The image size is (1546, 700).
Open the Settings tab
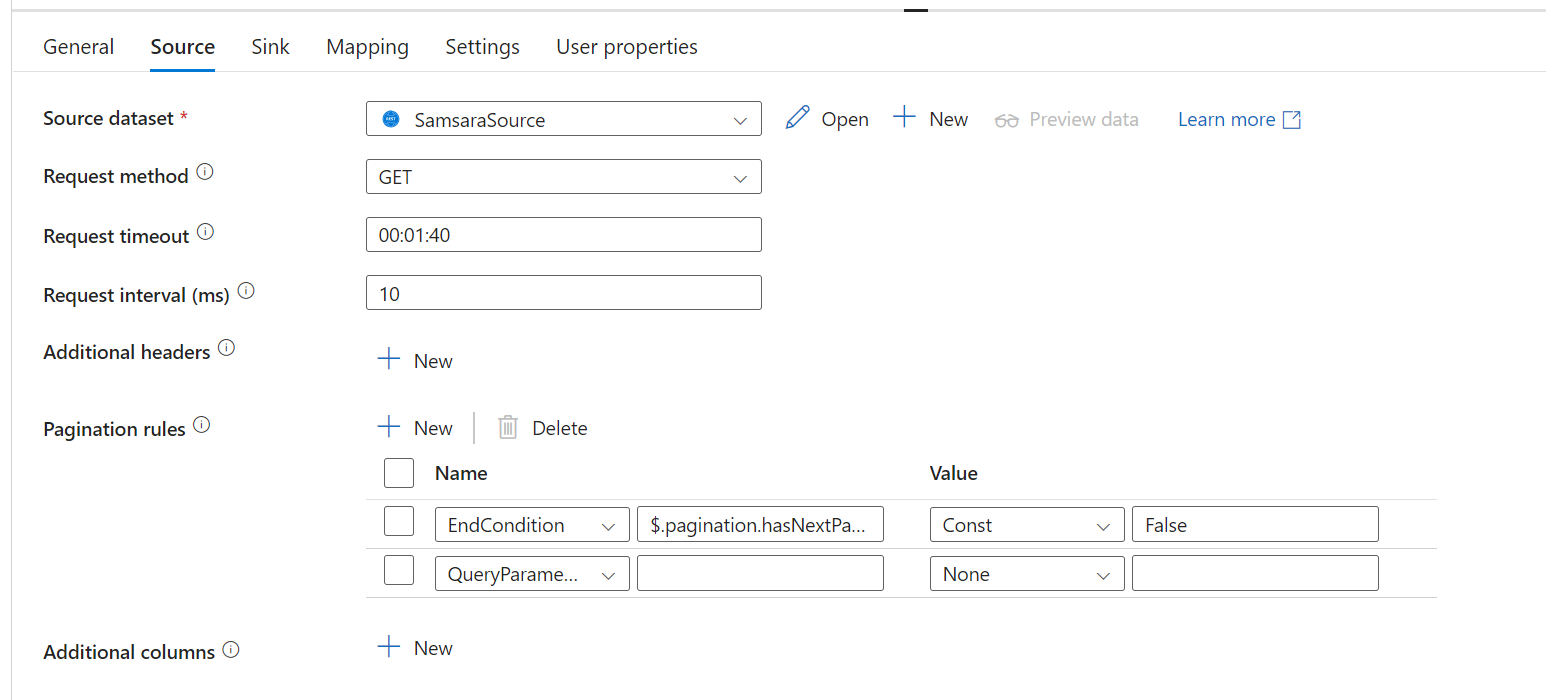[x=482, y=47]
